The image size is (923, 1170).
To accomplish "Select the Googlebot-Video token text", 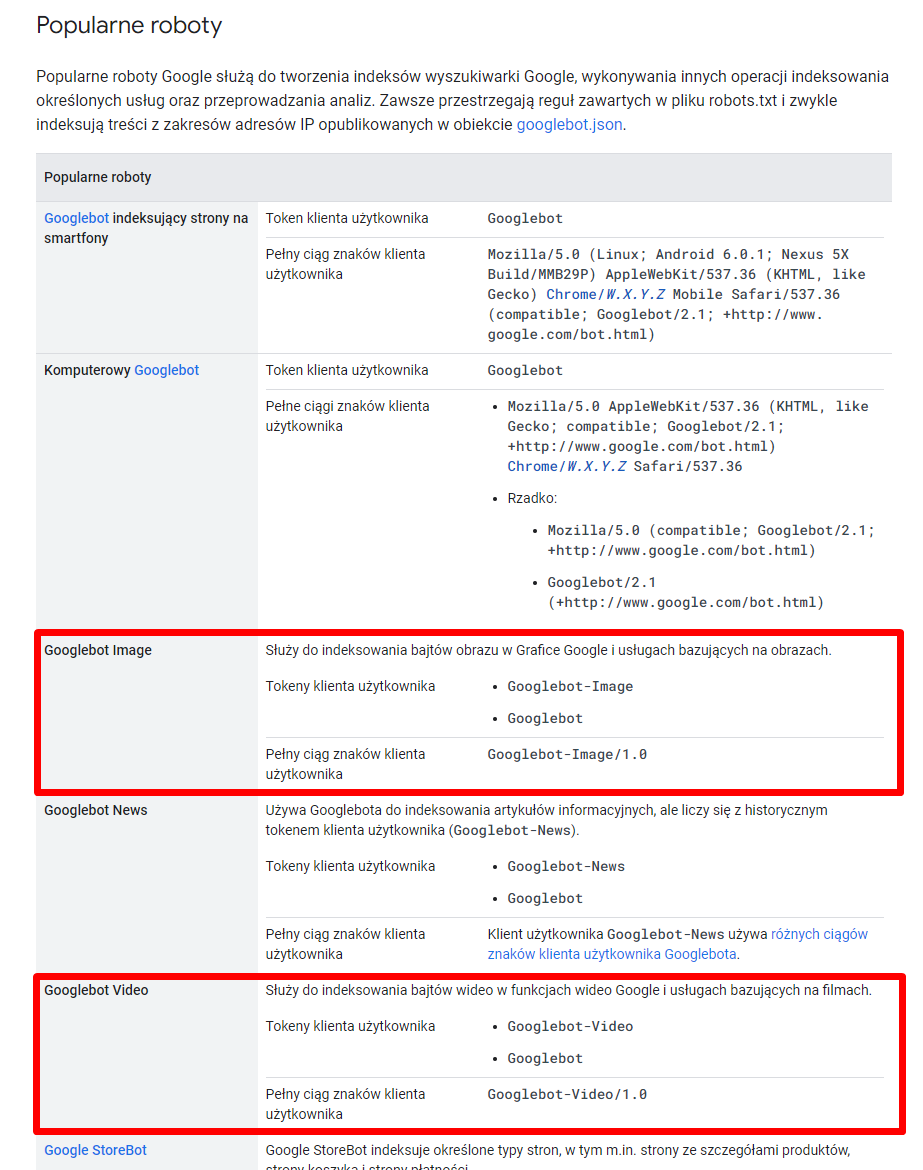I will click(x=570, y=1026).
